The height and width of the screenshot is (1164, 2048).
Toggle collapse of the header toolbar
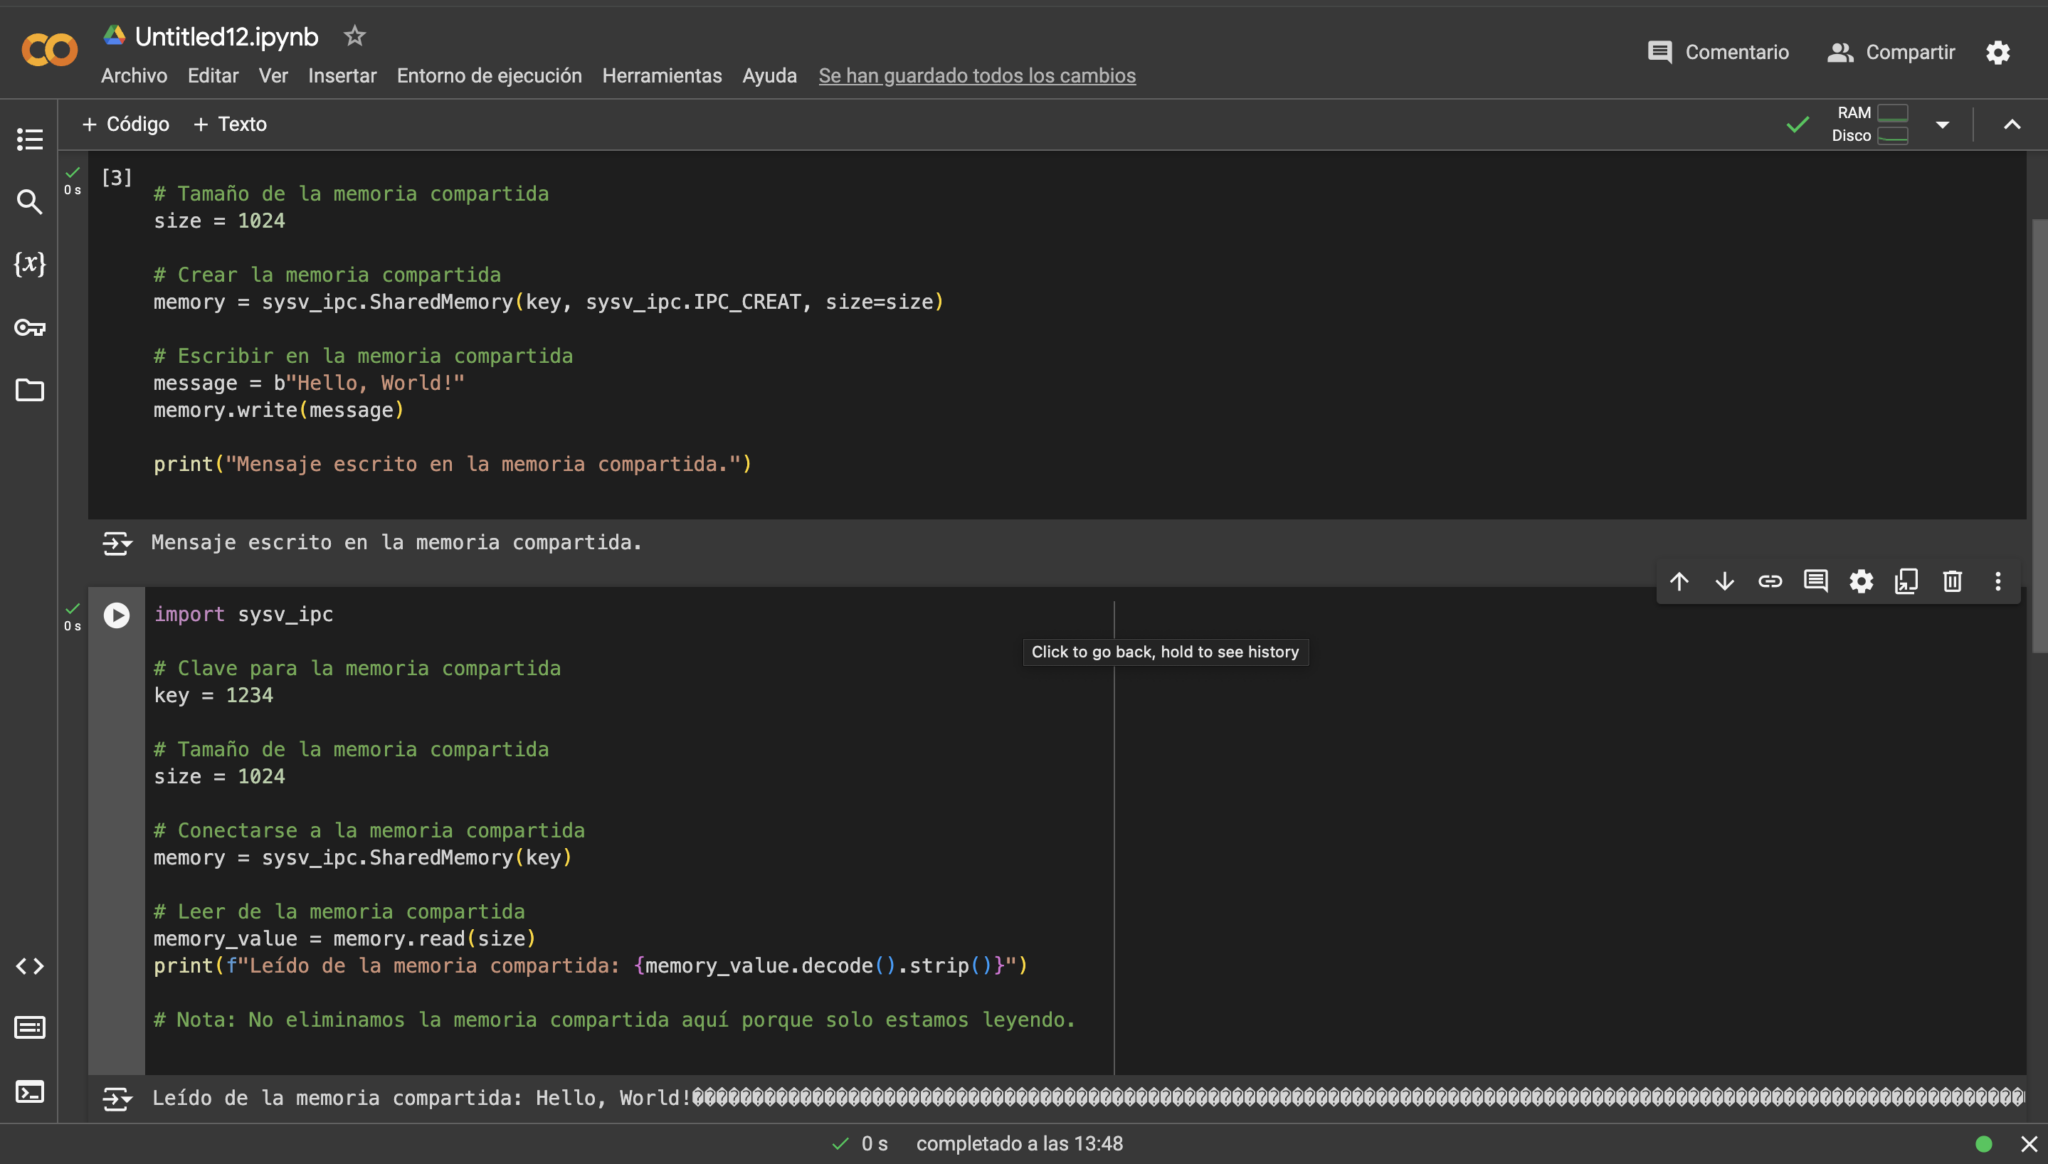2011,124
